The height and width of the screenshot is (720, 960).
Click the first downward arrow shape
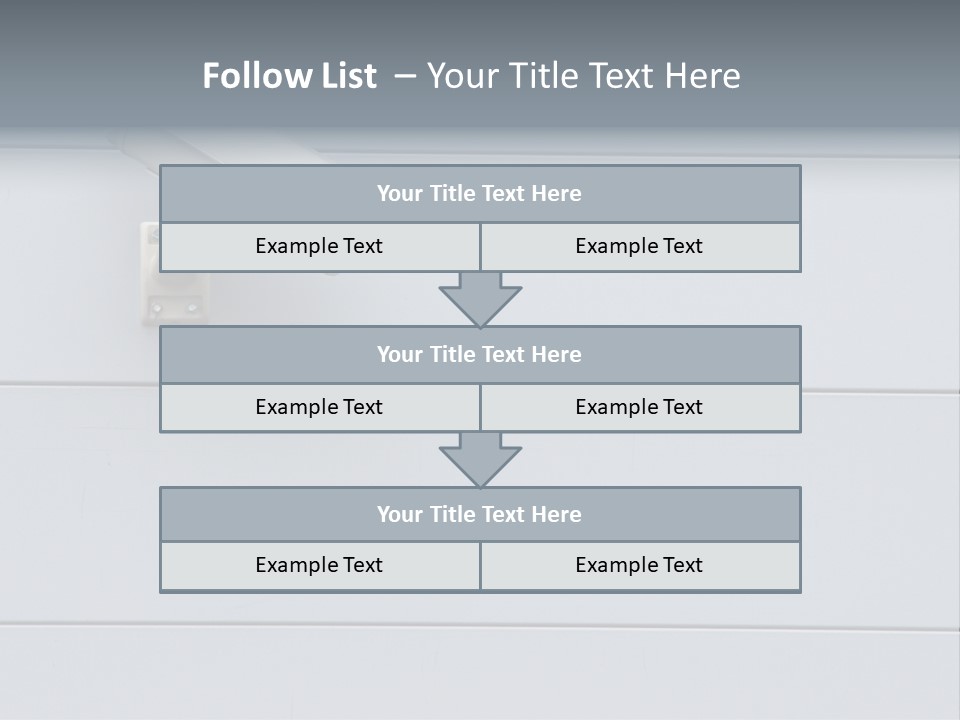tap(480, 299)
